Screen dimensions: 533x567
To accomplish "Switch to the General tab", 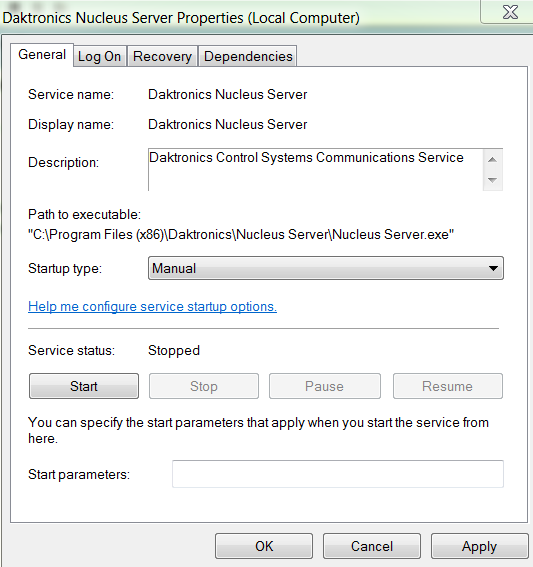I will (42, 55).
